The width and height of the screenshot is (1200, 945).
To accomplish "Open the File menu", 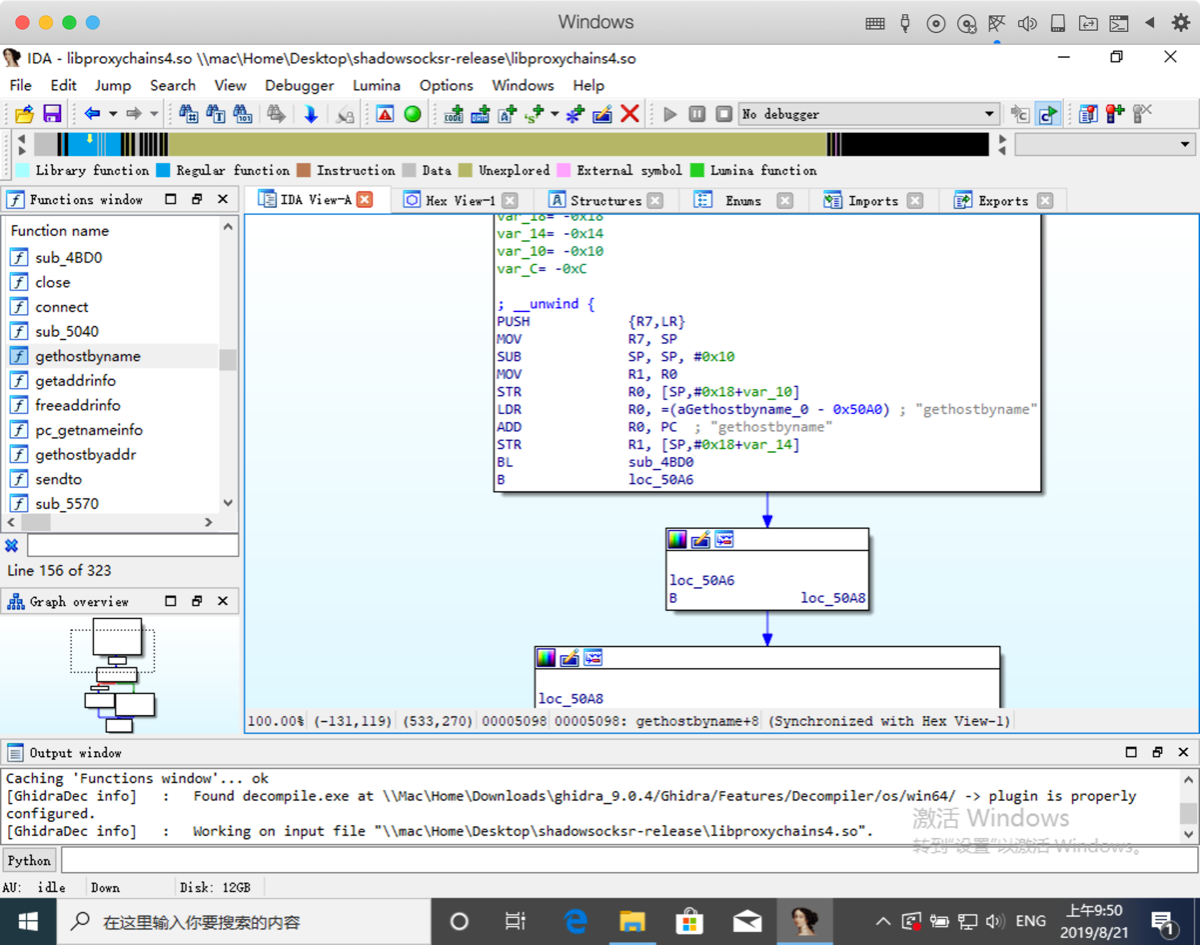I will point(20,85).
